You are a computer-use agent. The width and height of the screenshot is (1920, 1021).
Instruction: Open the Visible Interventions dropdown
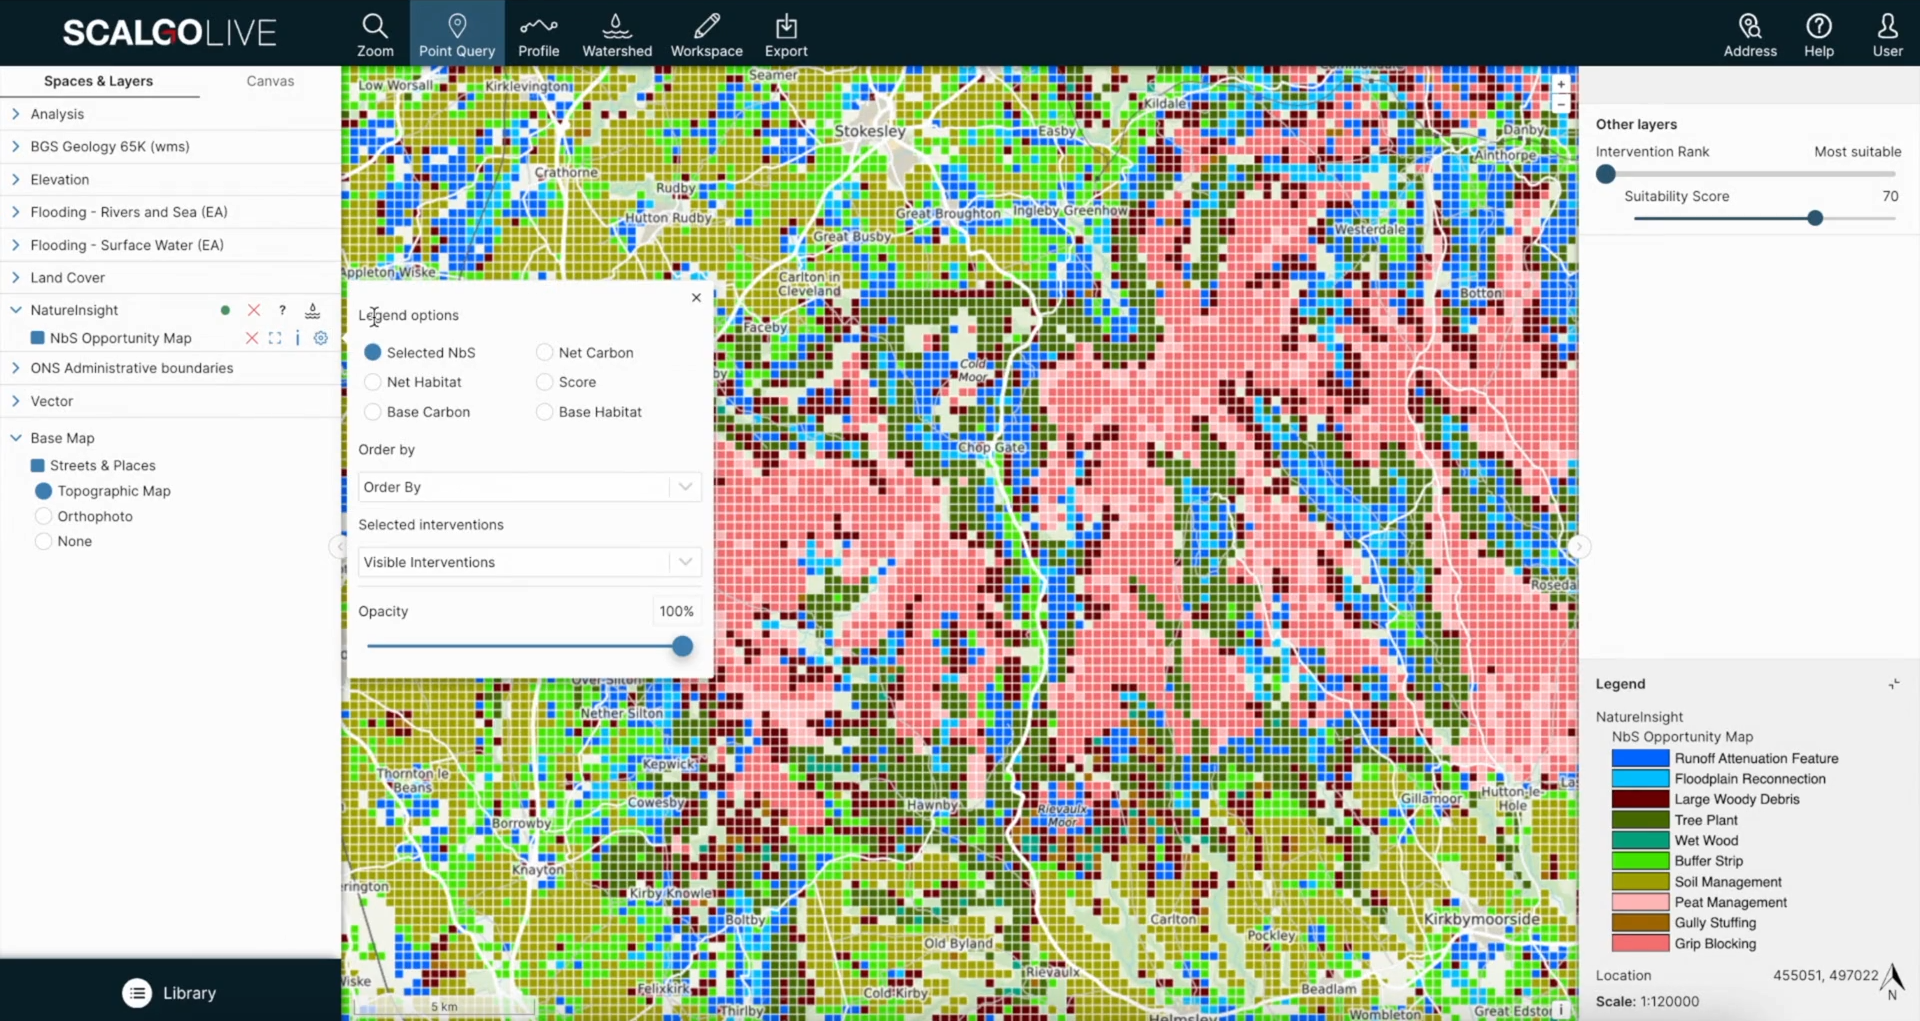point(529,562)
